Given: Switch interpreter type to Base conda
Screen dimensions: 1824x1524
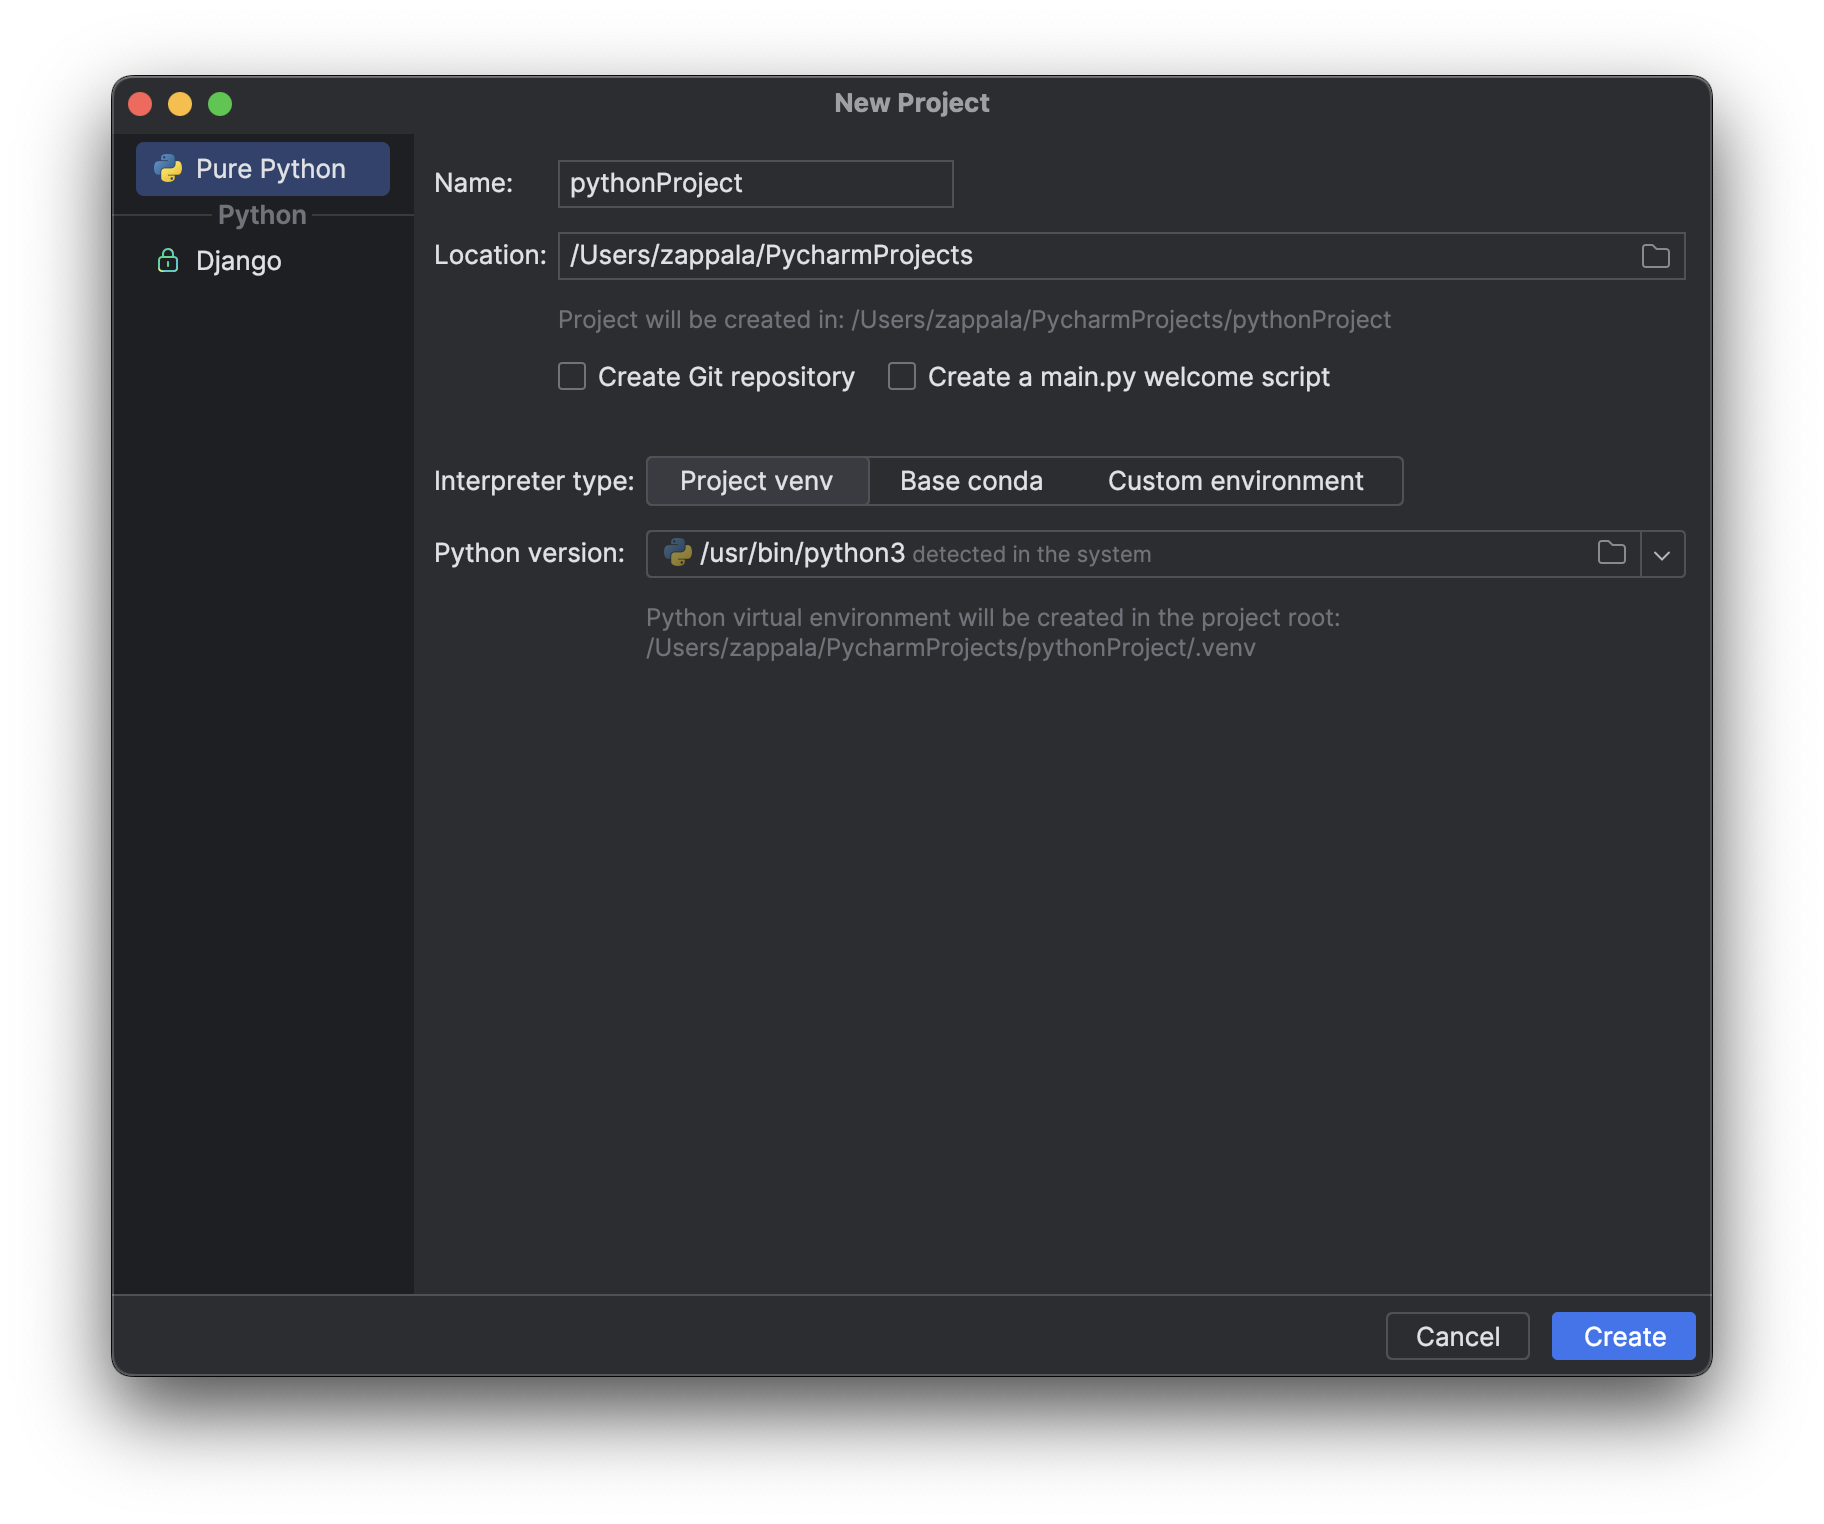Looking at the screenshot, I should [970, 481].
